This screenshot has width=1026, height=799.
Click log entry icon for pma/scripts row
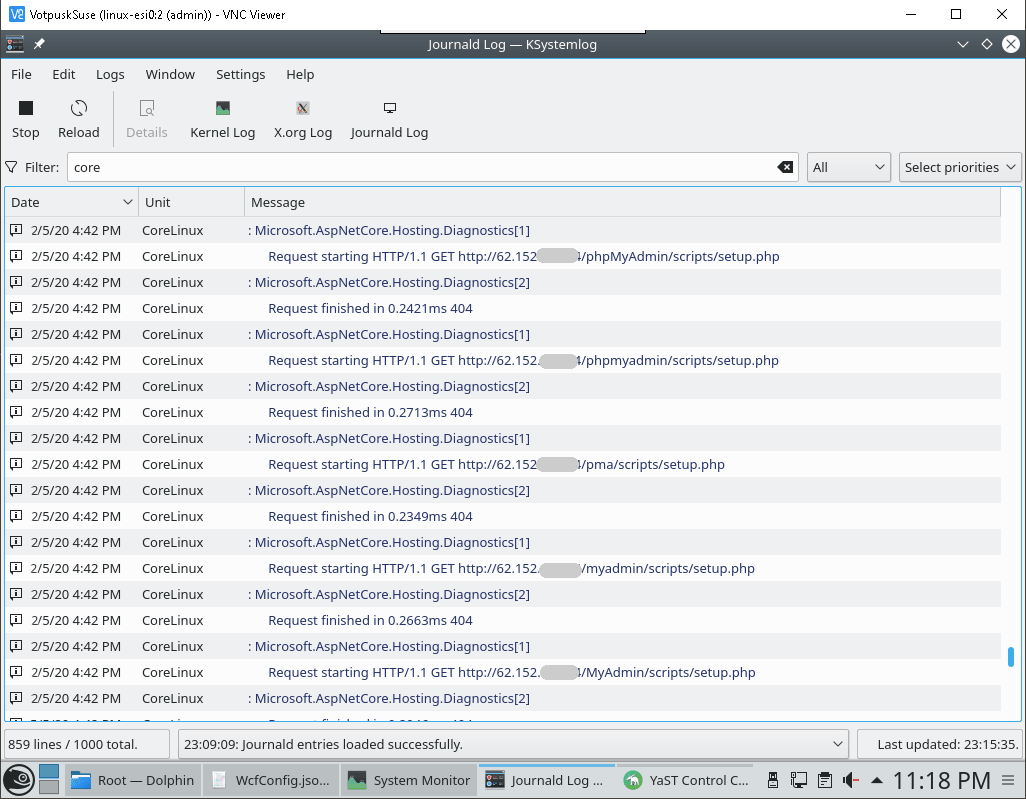[x=16, y=464]
